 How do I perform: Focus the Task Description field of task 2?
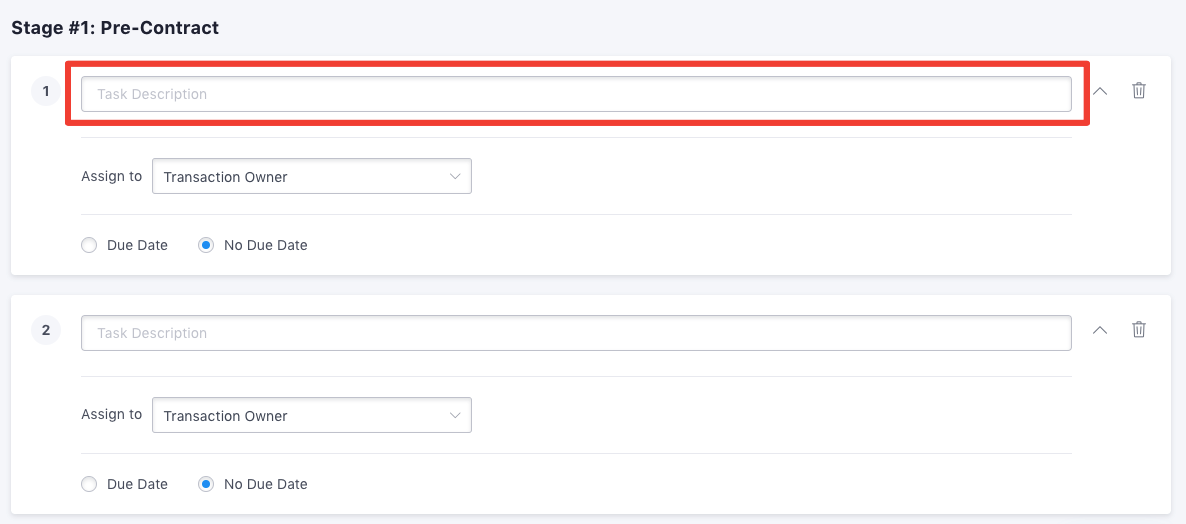pyautogui.click(x=576, y=333)
